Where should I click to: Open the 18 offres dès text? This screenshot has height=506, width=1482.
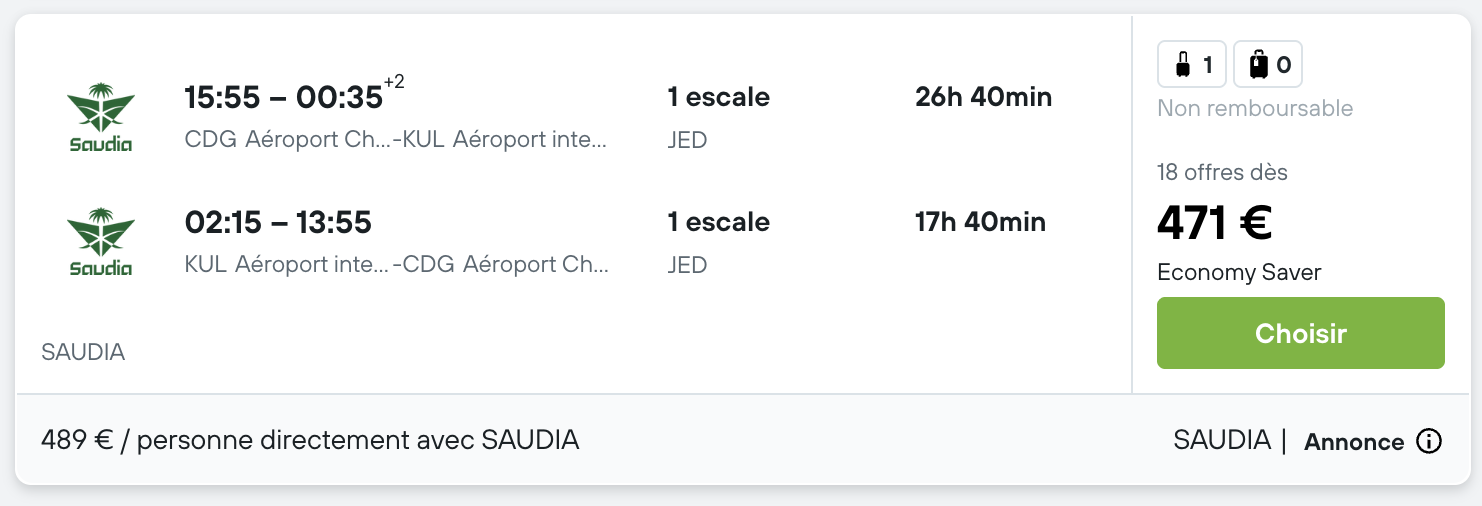point(1222,172)
